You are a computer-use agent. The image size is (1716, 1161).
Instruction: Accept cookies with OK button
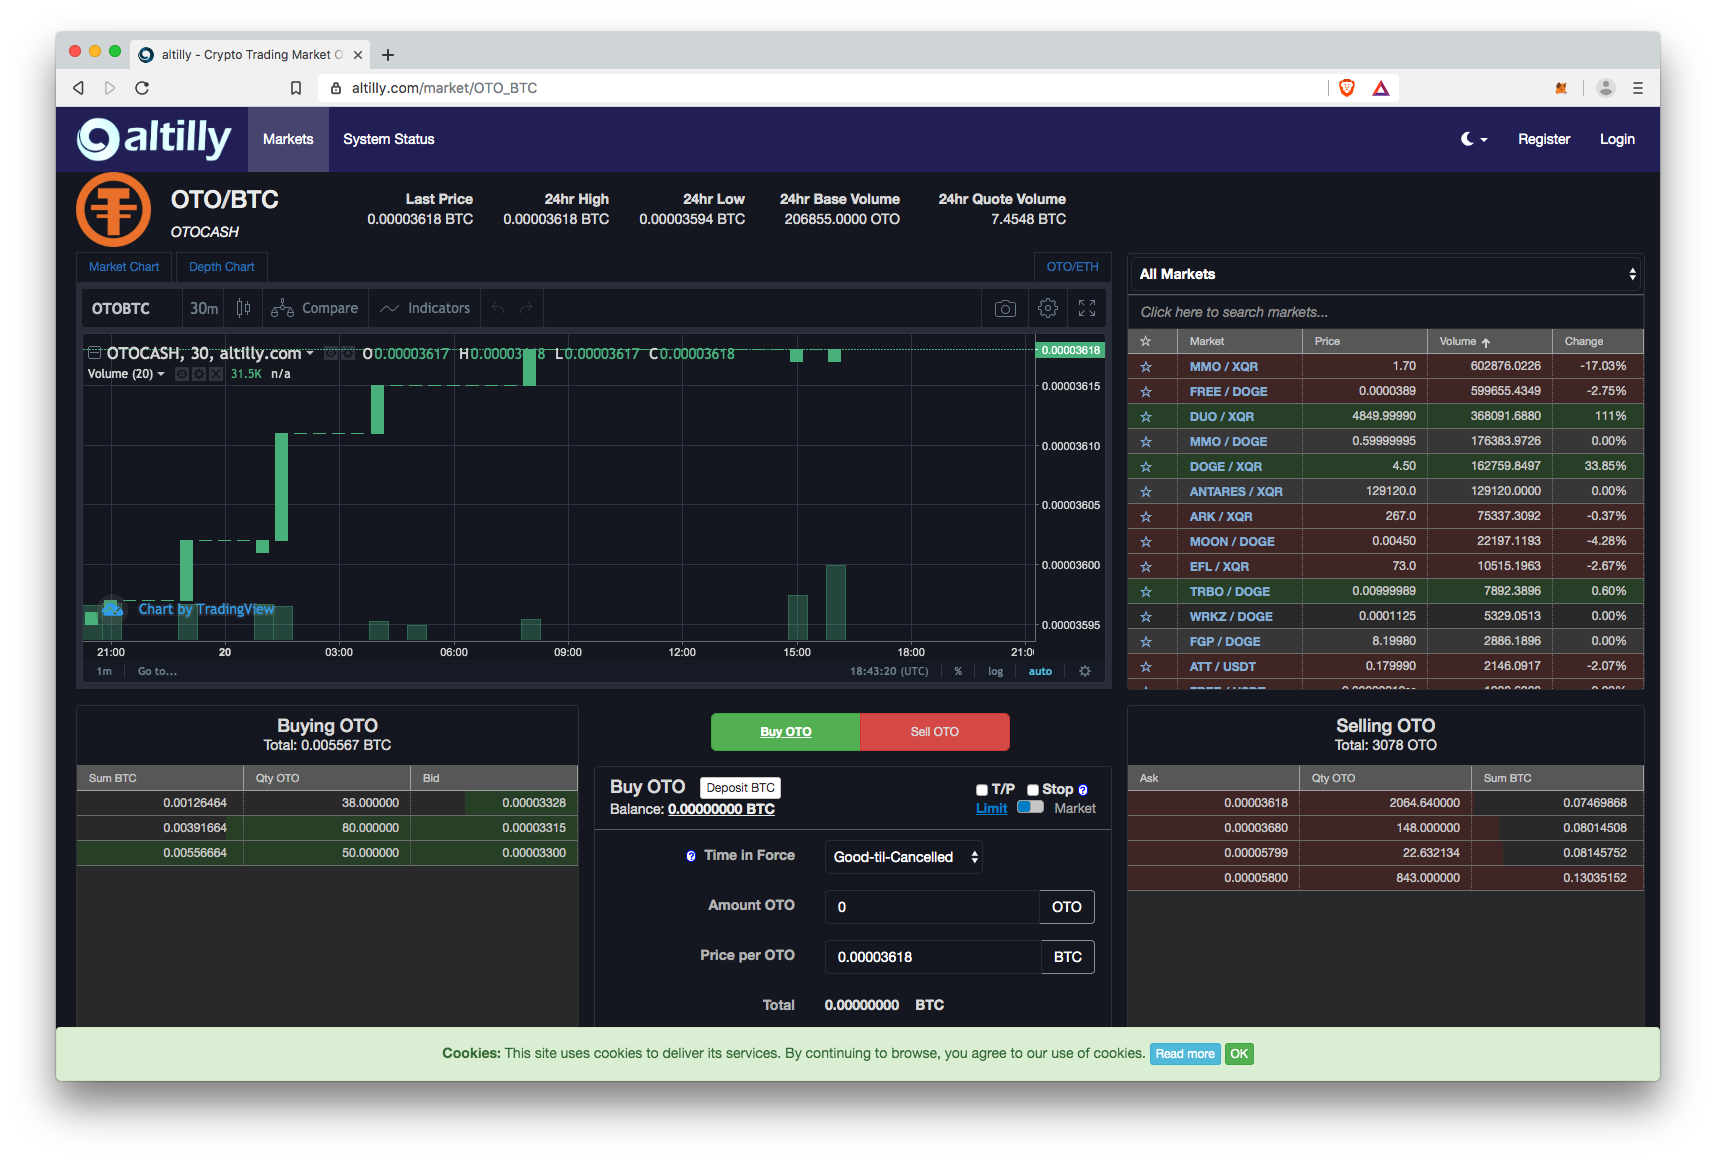[x=1239, y=1054]
